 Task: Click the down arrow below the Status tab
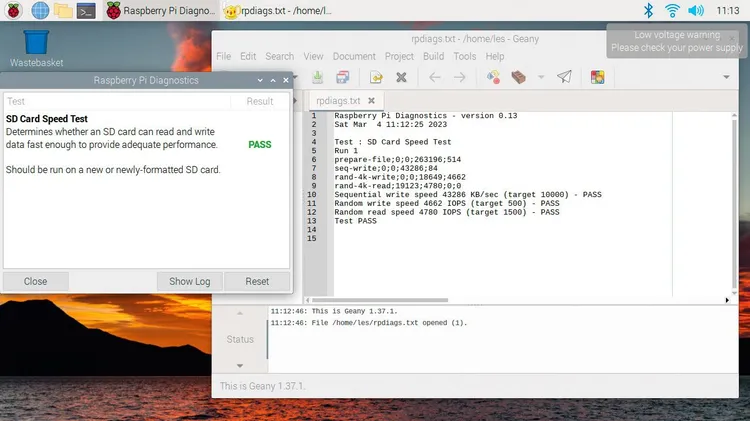click(x=240, y=366)
